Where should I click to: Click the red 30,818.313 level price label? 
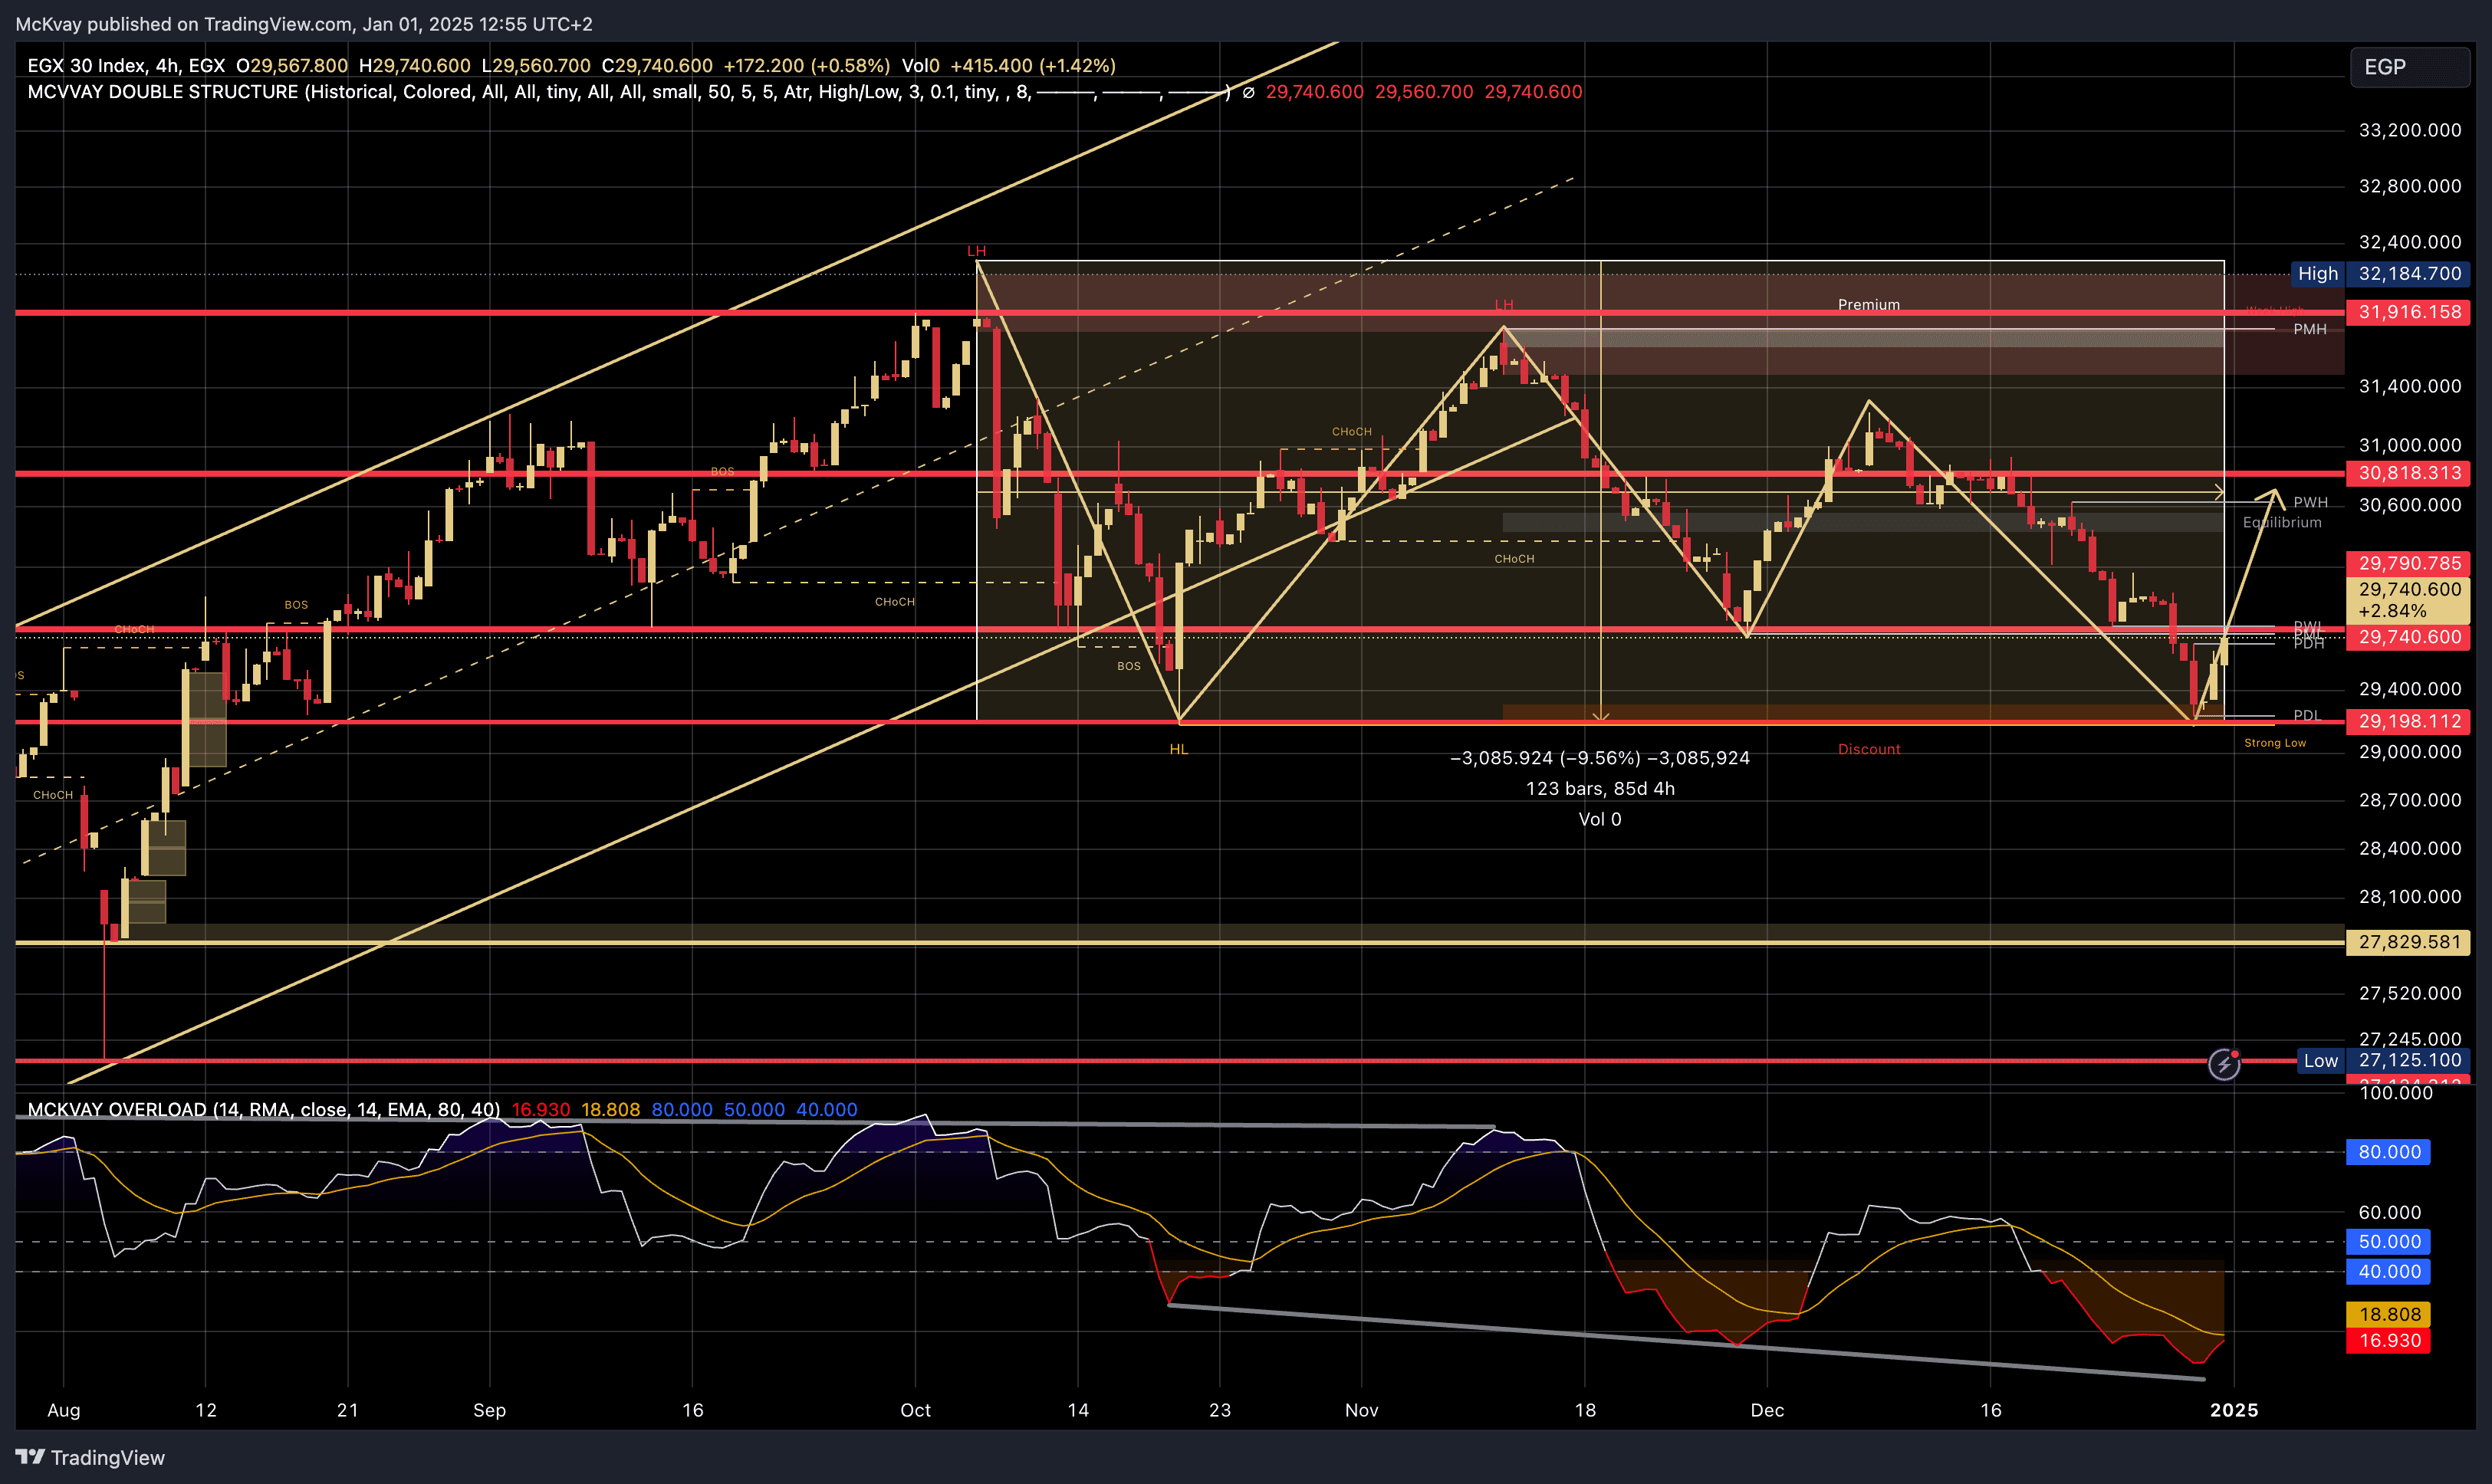point(2408,474)
